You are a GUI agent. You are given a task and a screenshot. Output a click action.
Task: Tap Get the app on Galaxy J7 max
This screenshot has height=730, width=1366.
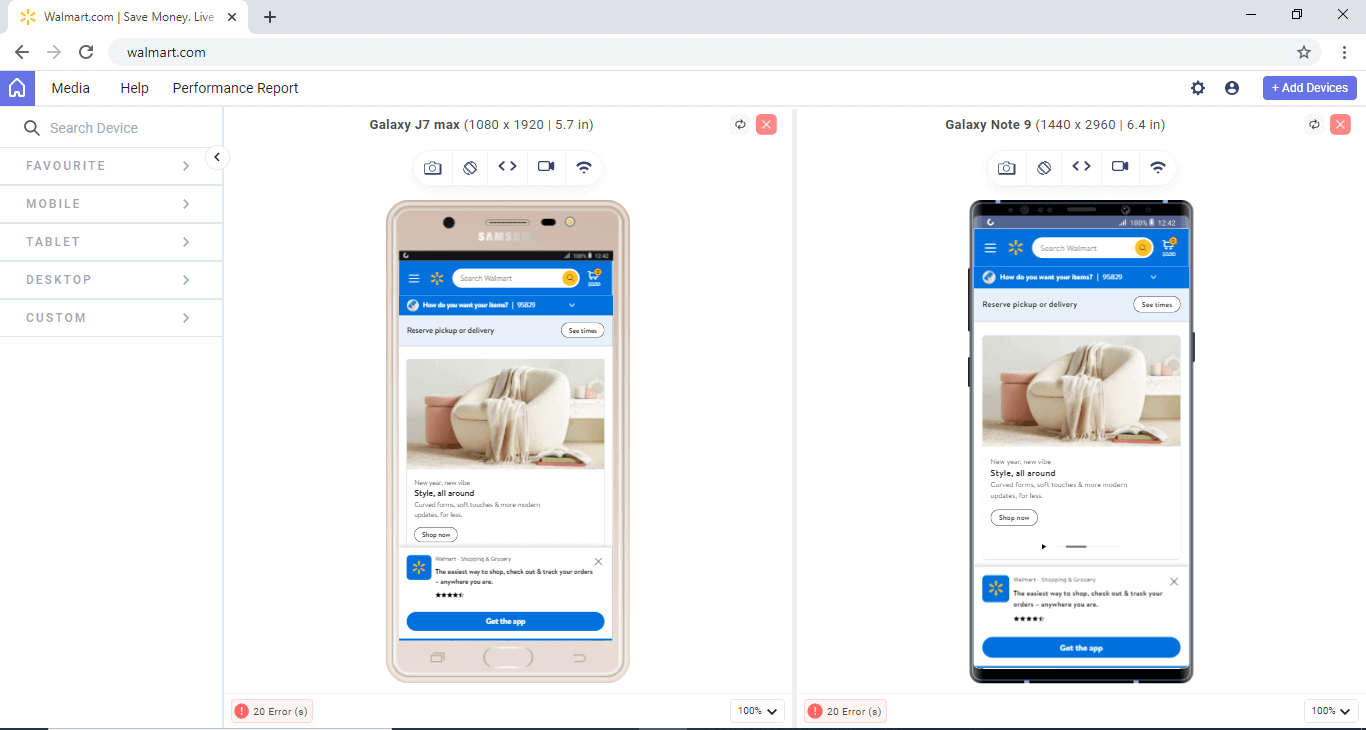[506, 621]
